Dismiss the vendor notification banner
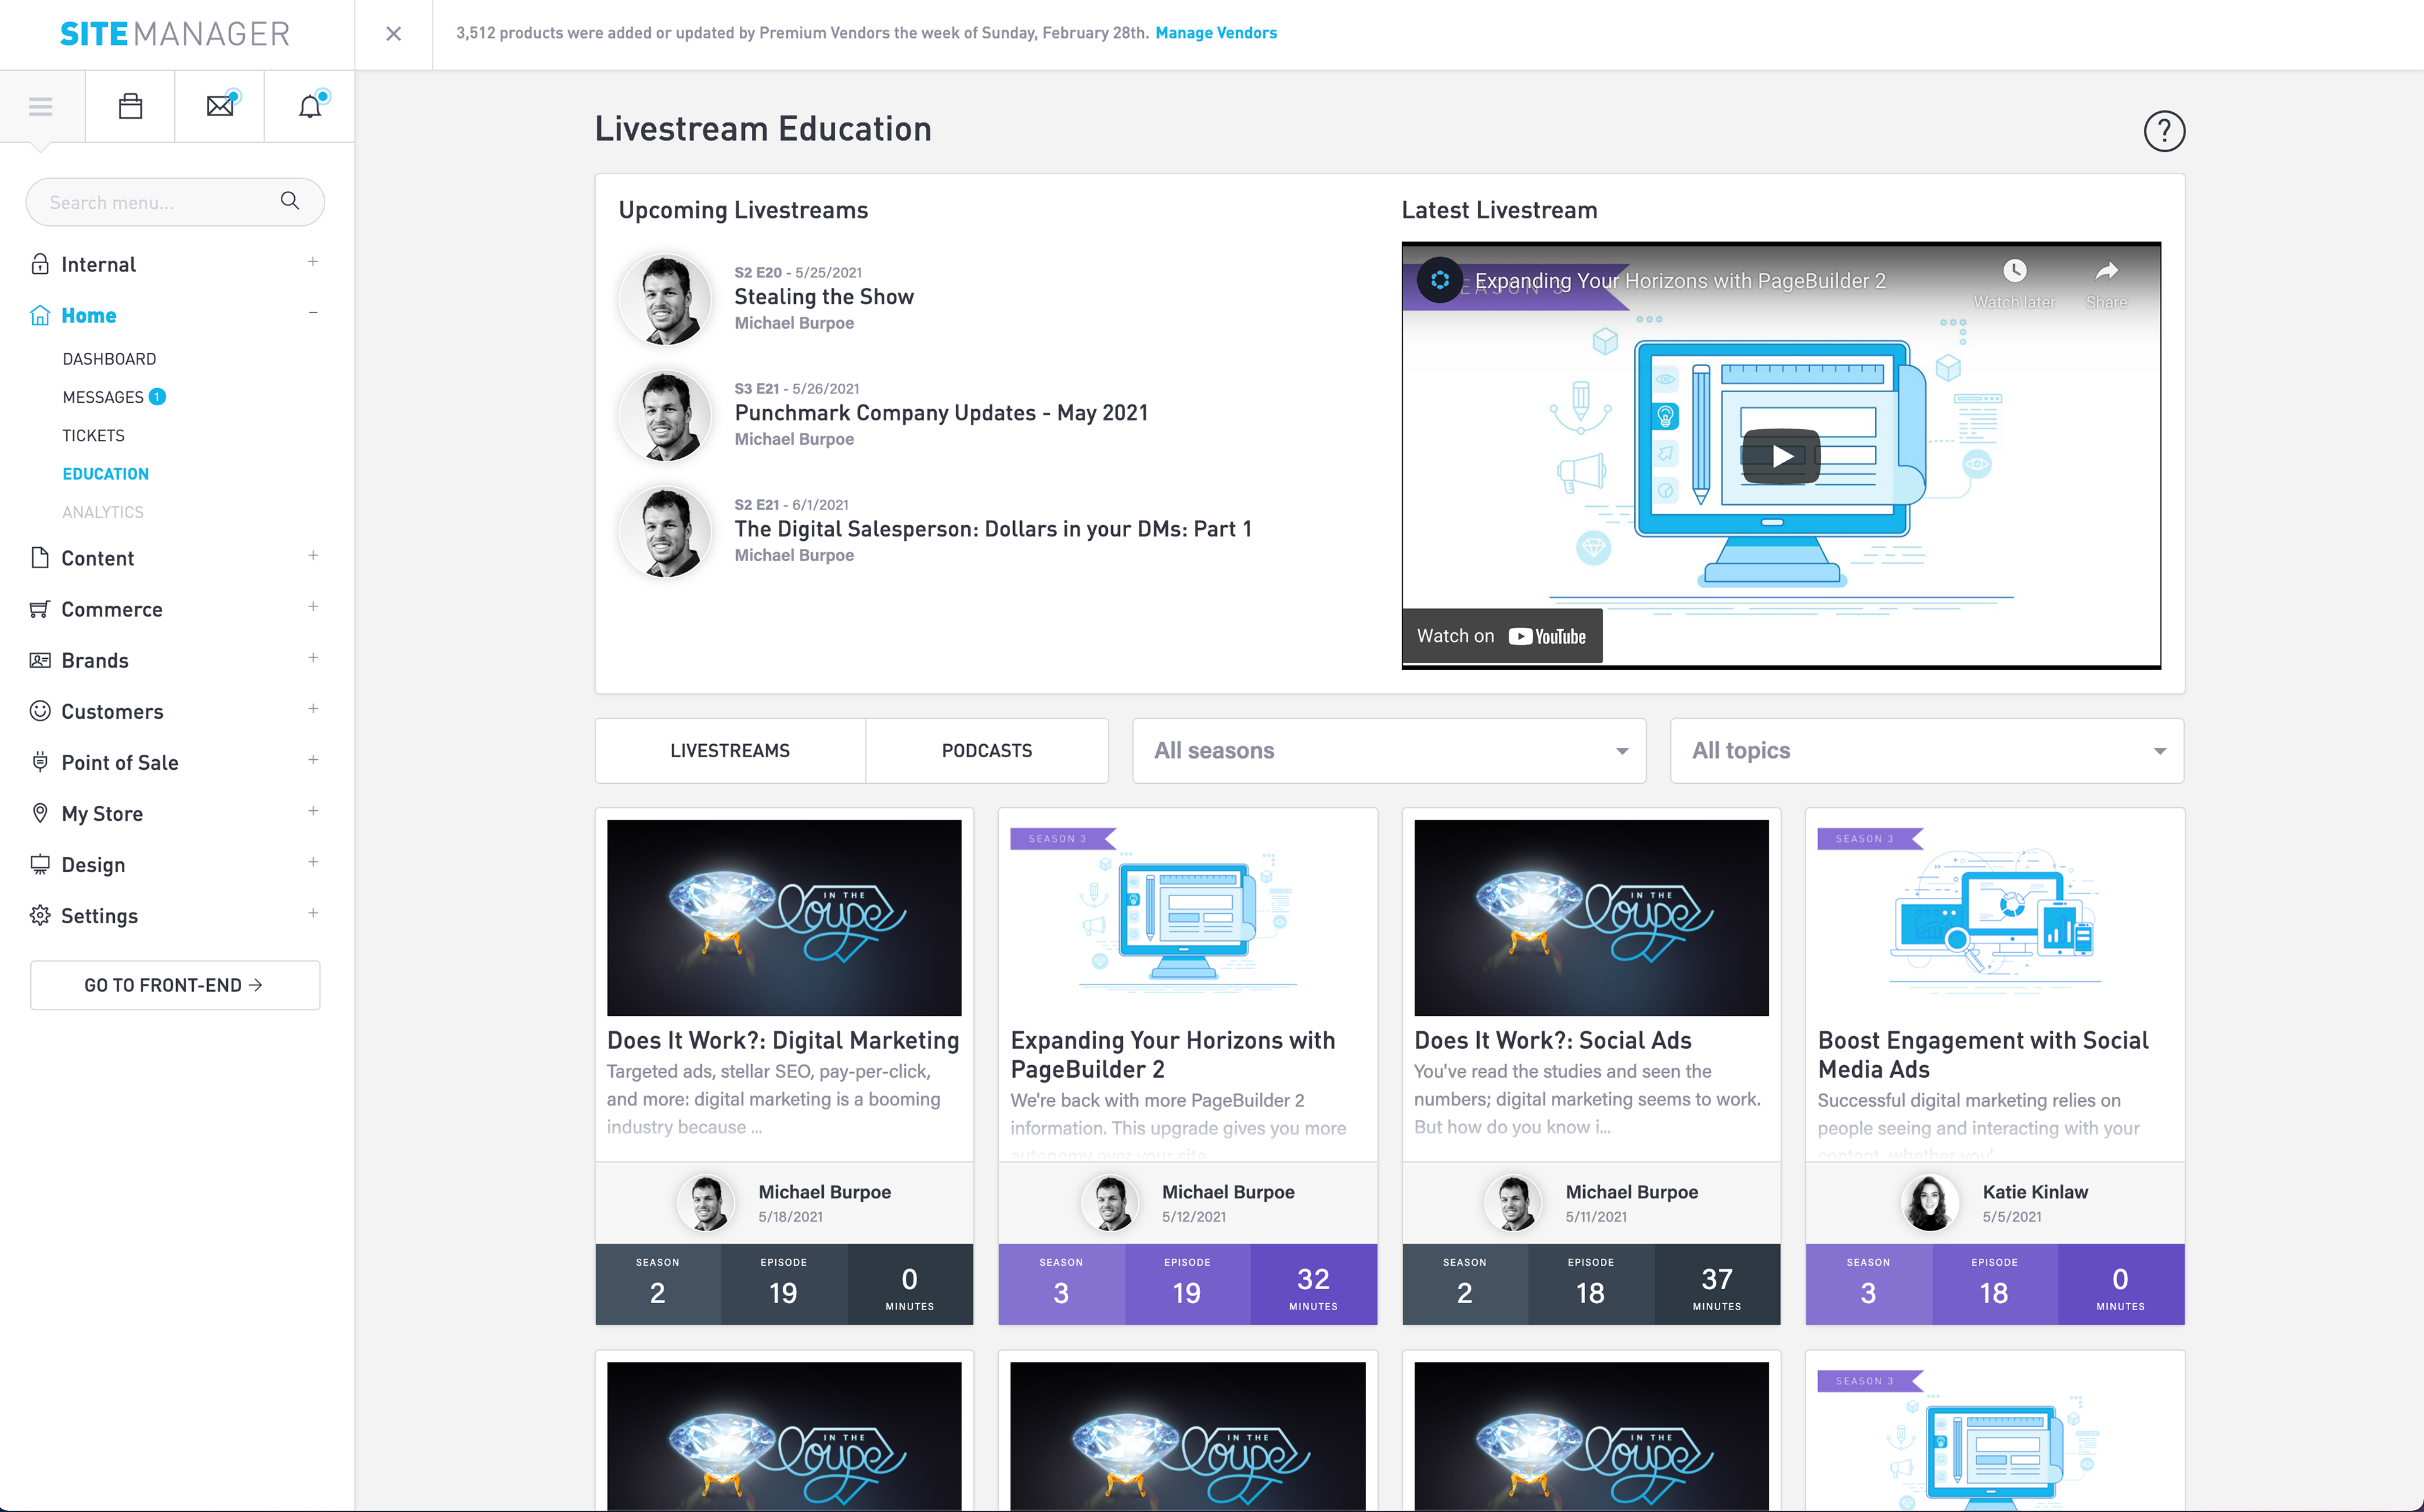 click(x=394, y=34)
